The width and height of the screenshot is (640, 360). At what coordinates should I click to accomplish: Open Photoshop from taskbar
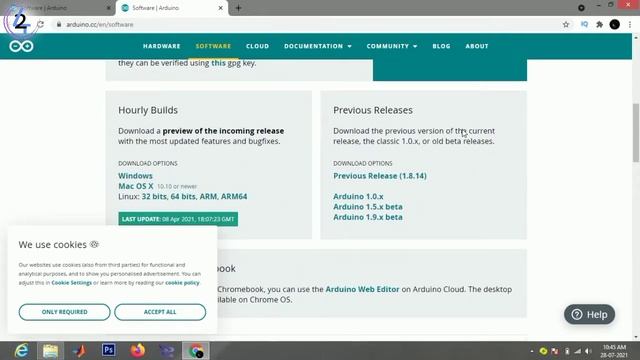click(x=109, y=350)
